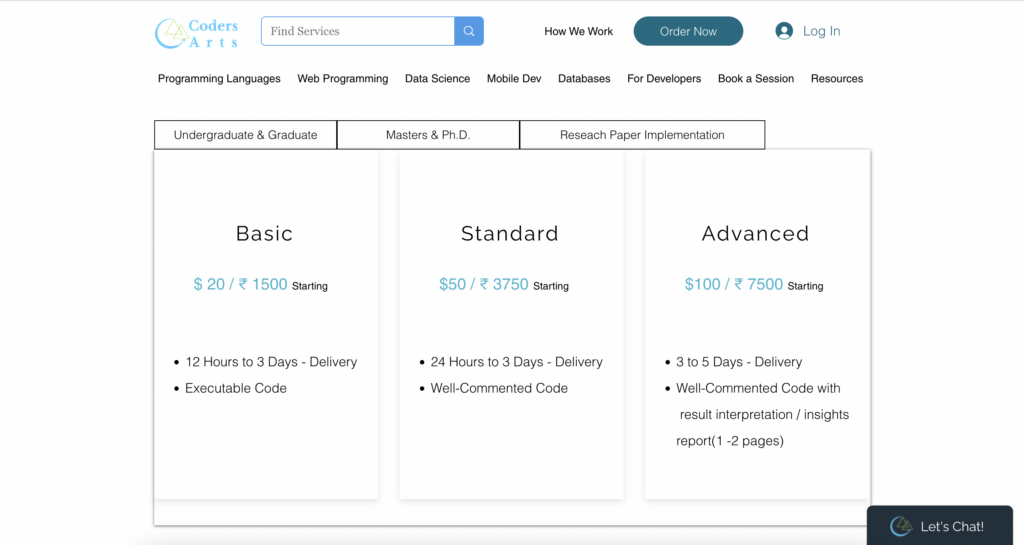This screenshot has width=1024, height=545.
Task: Click the Coders Arts logo
Action: (x=197, y=32)
